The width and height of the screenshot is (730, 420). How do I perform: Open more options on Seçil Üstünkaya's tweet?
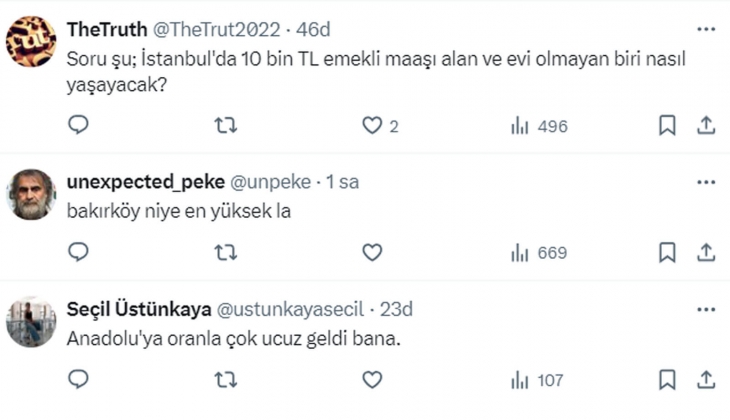click(706, 309)
